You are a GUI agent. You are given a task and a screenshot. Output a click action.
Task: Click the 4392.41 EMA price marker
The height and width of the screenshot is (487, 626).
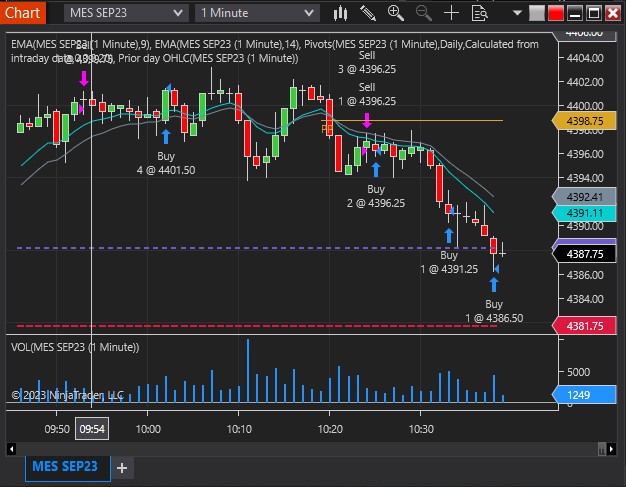[x=584, y=197]
